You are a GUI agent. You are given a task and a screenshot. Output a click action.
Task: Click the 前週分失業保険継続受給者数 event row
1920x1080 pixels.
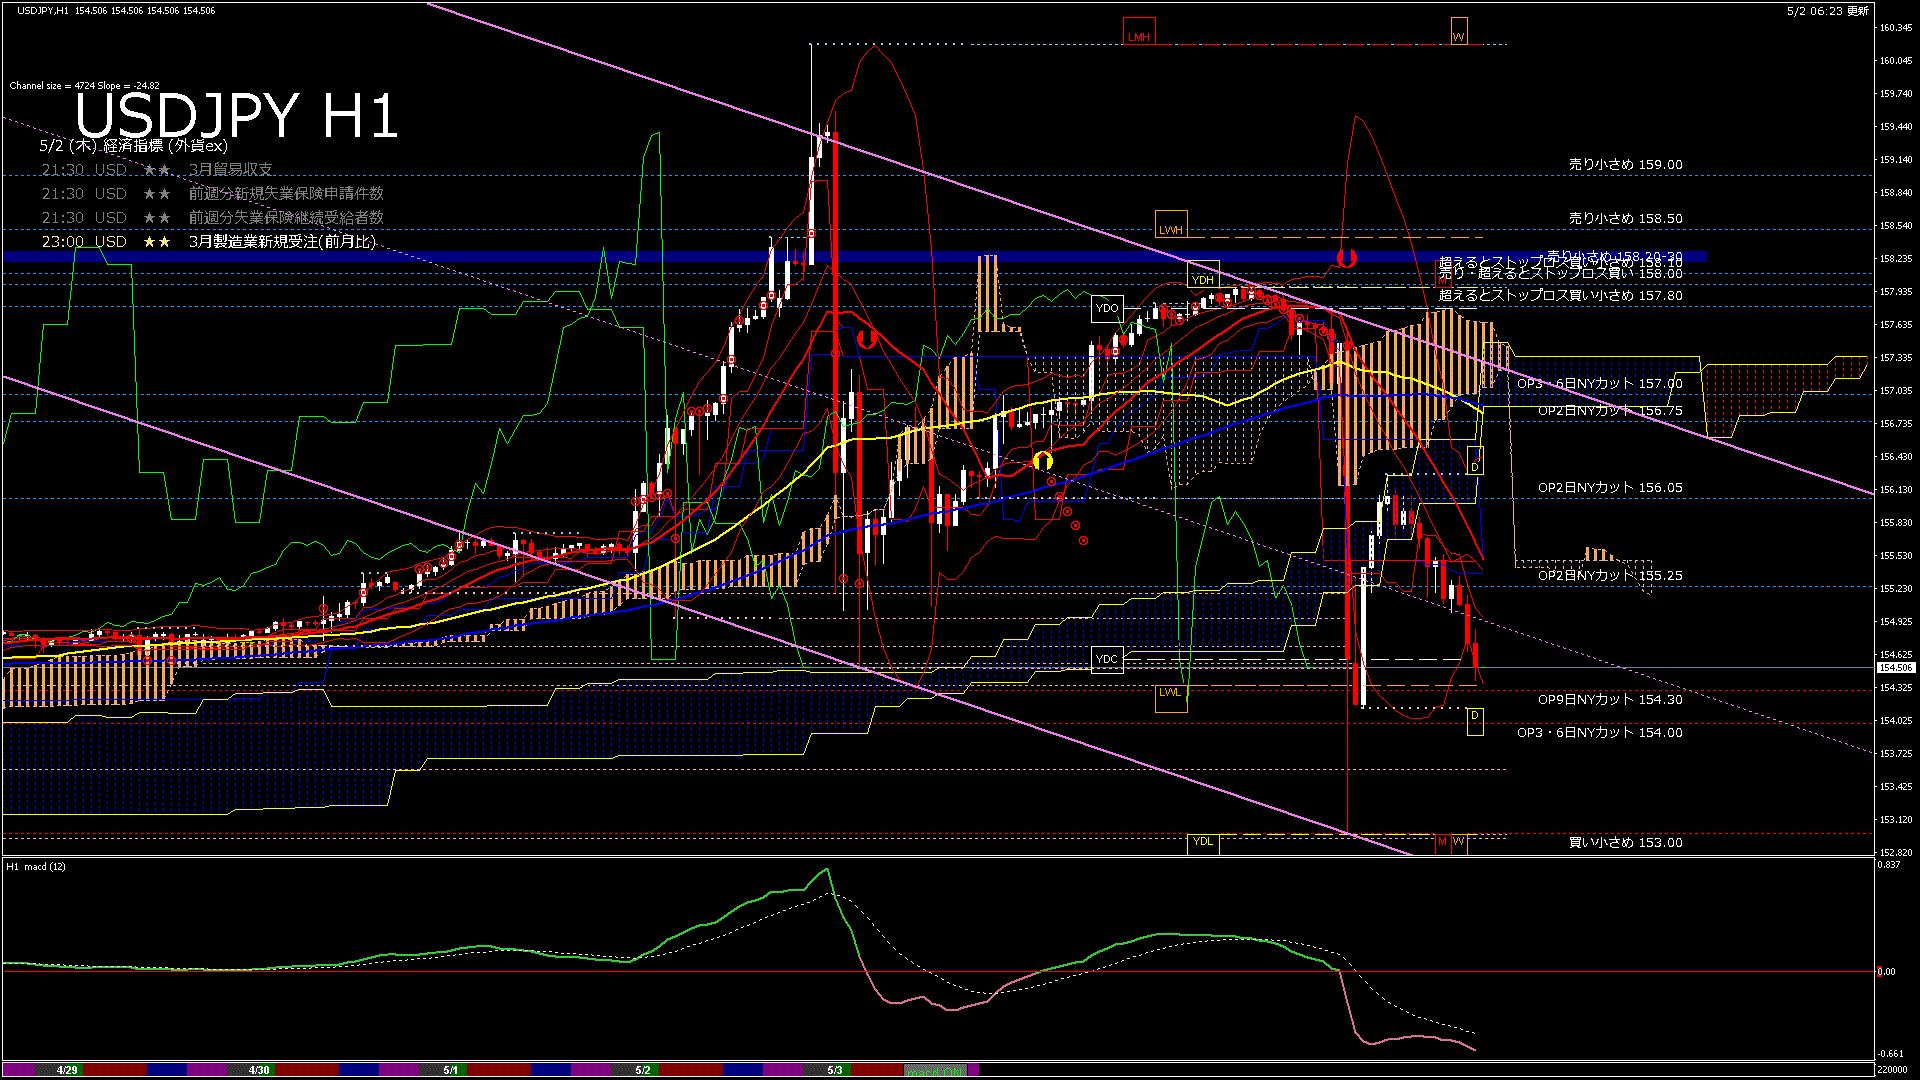click(x=213, y=218)
